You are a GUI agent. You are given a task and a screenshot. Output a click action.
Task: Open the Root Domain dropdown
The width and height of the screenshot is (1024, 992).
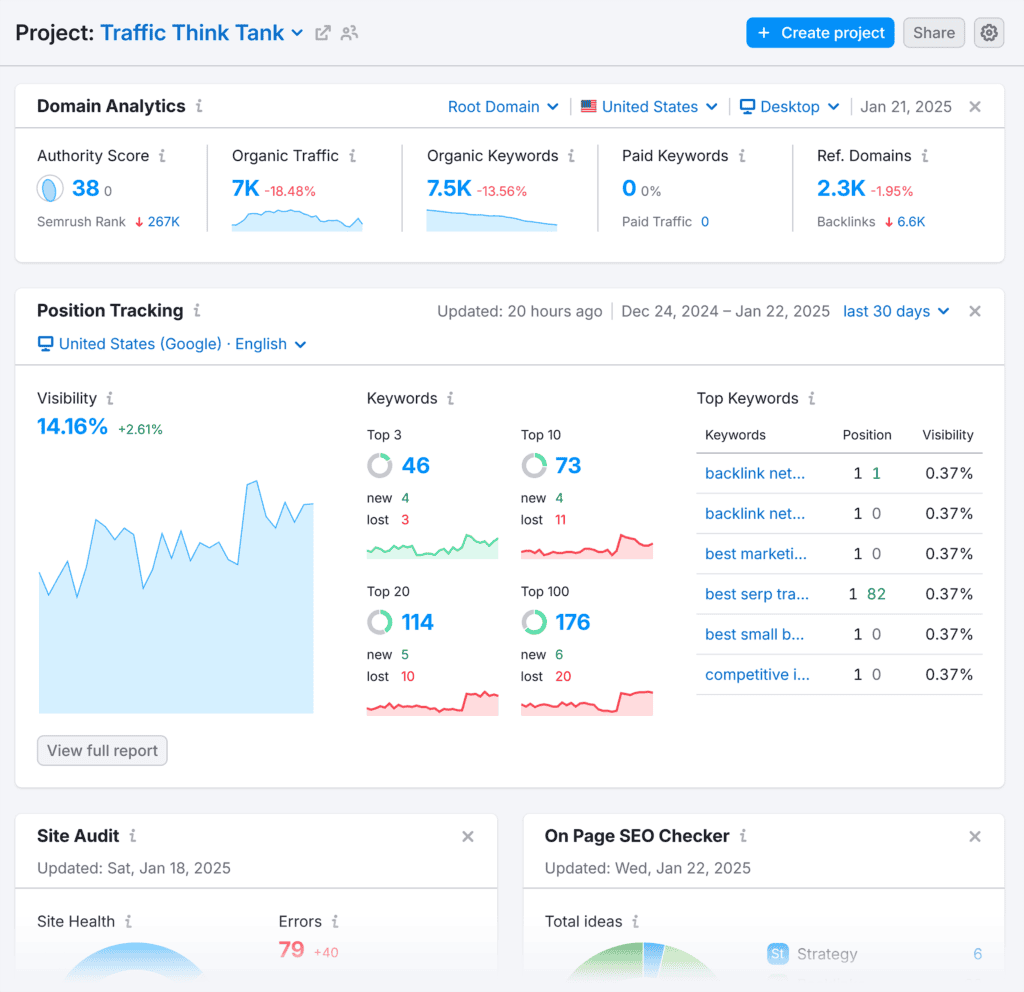503,107
